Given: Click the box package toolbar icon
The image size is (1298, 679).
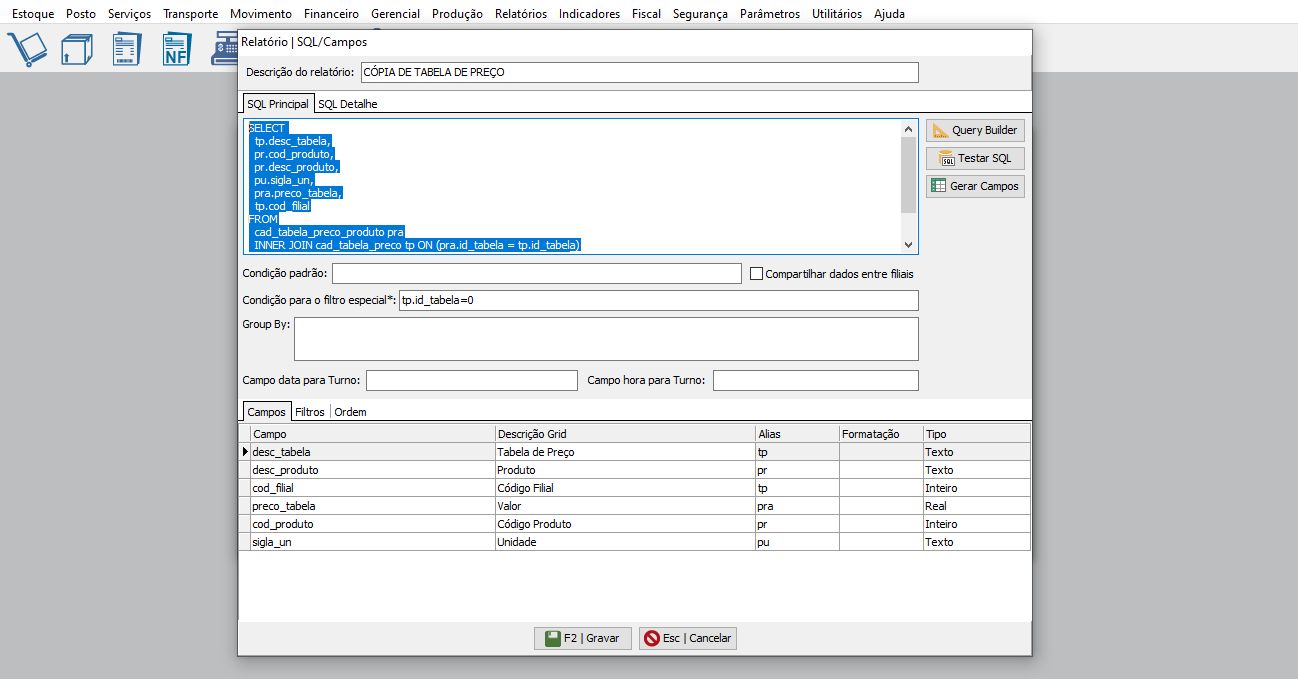Looking at the screenshot, I should 76,49.
